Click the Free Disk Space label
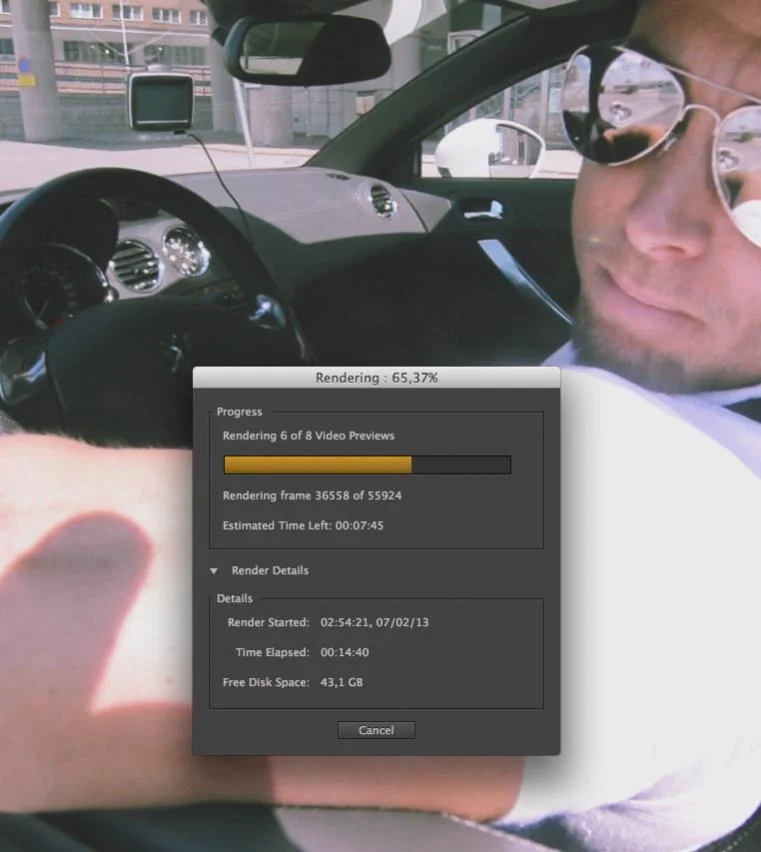761x852 pixels. (265, 682)
